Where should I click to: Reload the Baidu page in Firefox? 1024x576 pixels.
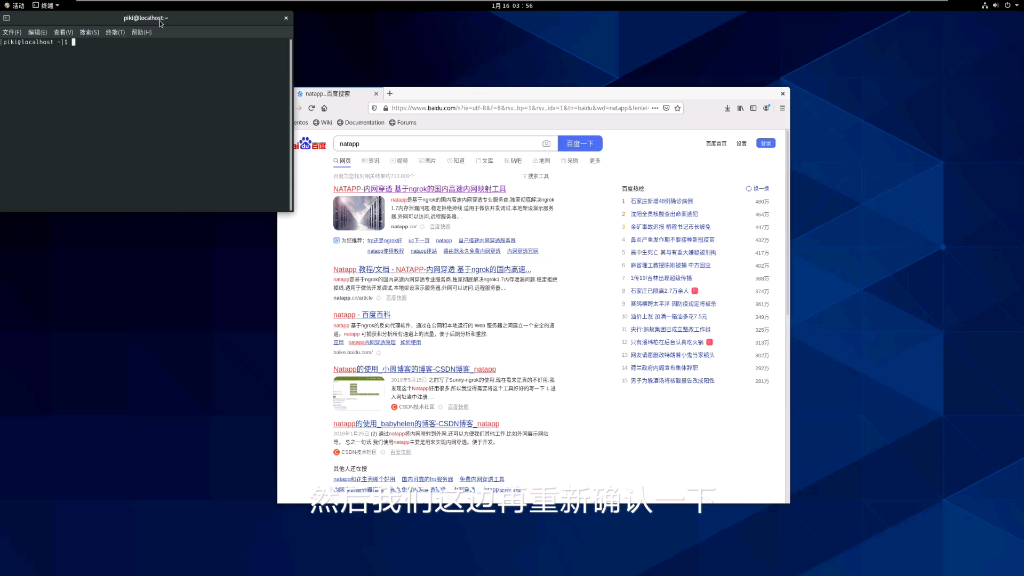(x=312, y=108)
